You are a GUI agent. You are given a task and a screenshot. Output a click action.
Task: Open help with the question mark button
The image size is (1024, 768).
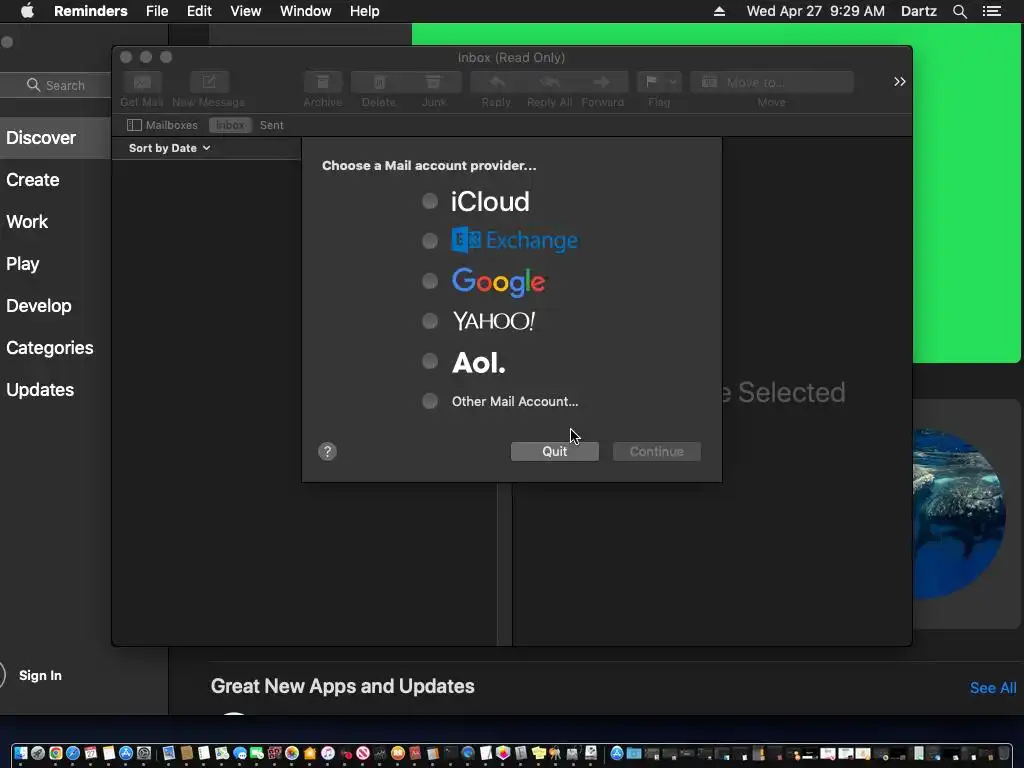pos(327,451)
